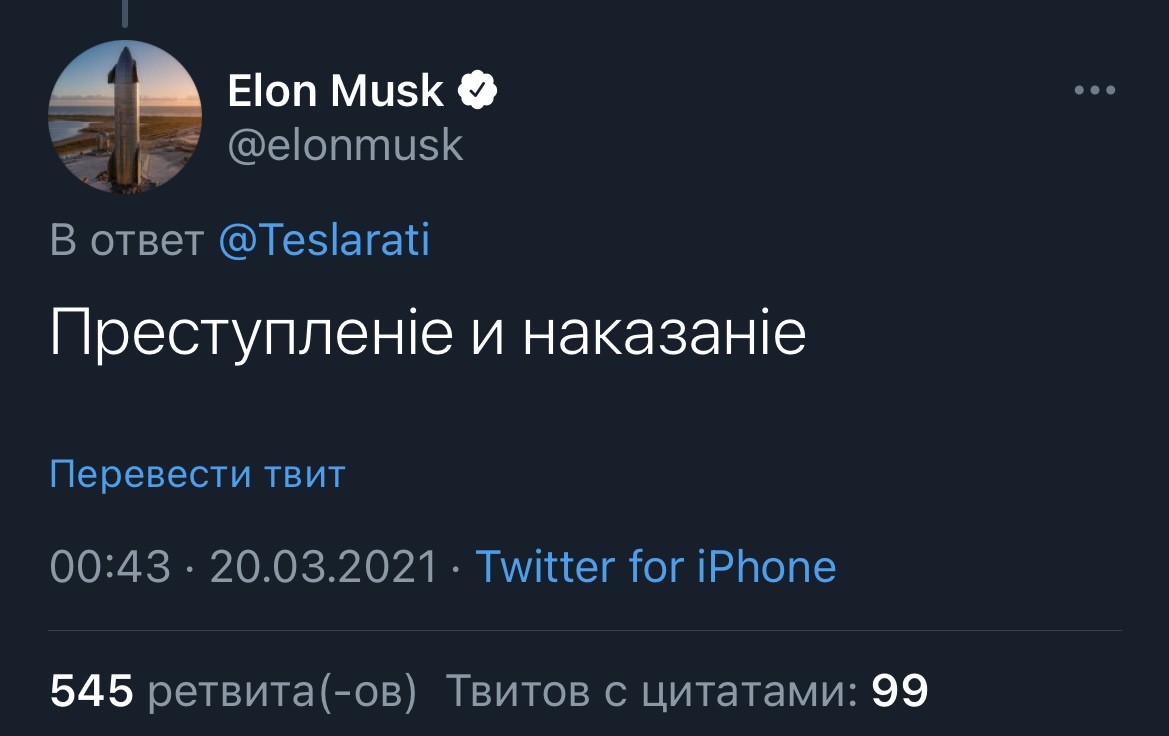Open Elon Musk's Starship profile picture
This screenshot has height=736, width=1169.
click(125, 117)
